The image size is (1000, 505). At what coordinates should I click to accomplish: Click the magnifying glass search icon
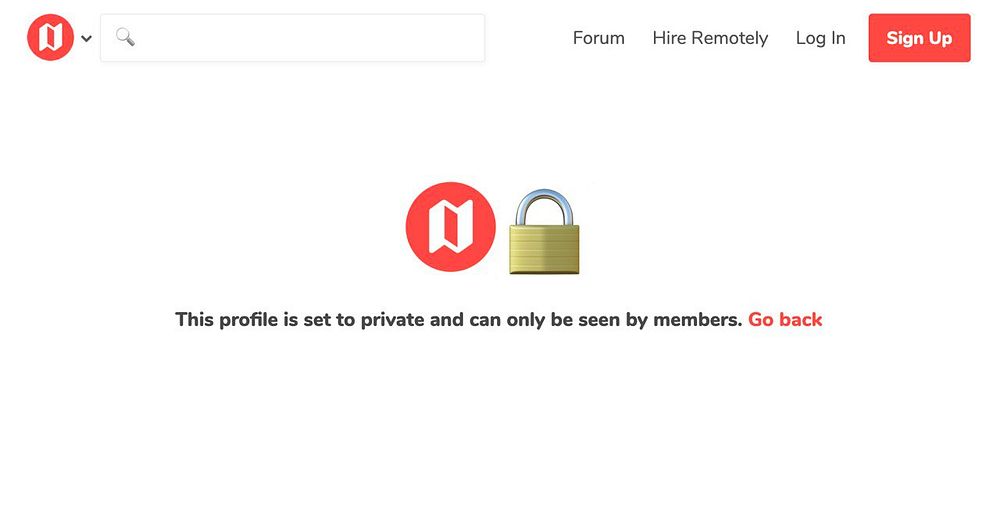(125, 38)
